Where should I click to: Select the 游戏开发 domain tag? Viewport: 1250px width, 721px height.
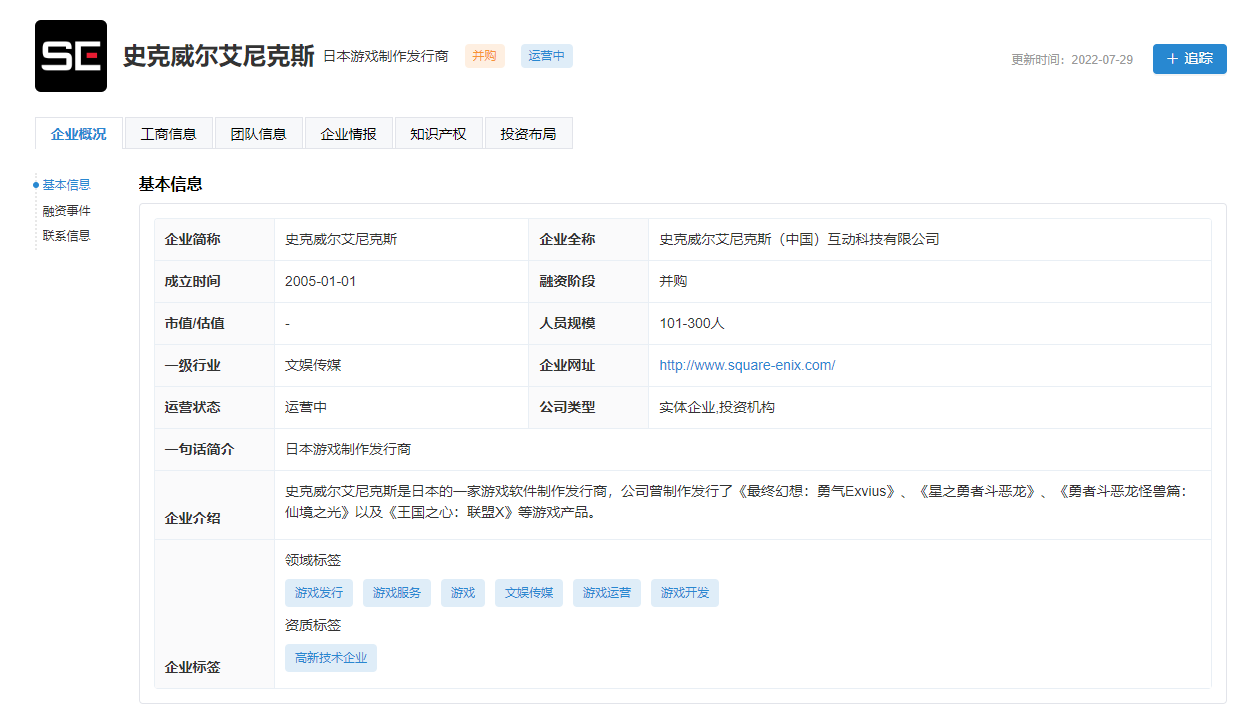click(x=685, y=593)
